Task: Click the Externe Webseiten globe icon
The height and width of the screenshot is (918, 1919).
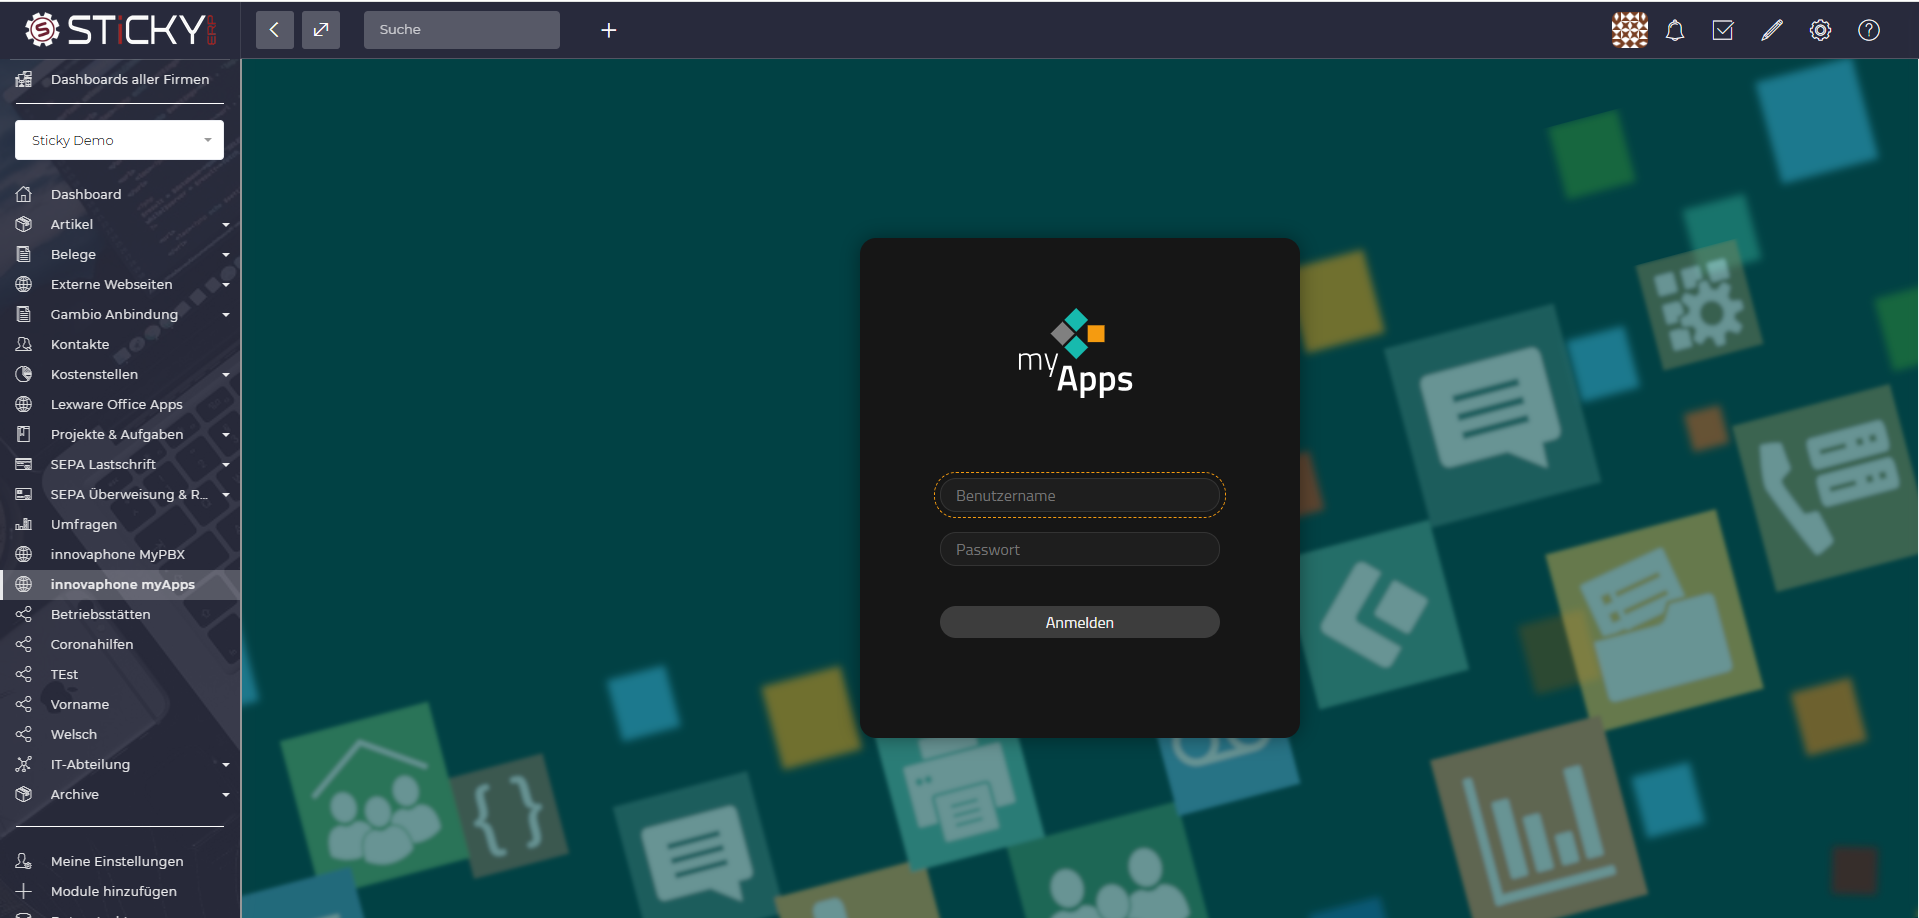Action: [x=24, y=284]
